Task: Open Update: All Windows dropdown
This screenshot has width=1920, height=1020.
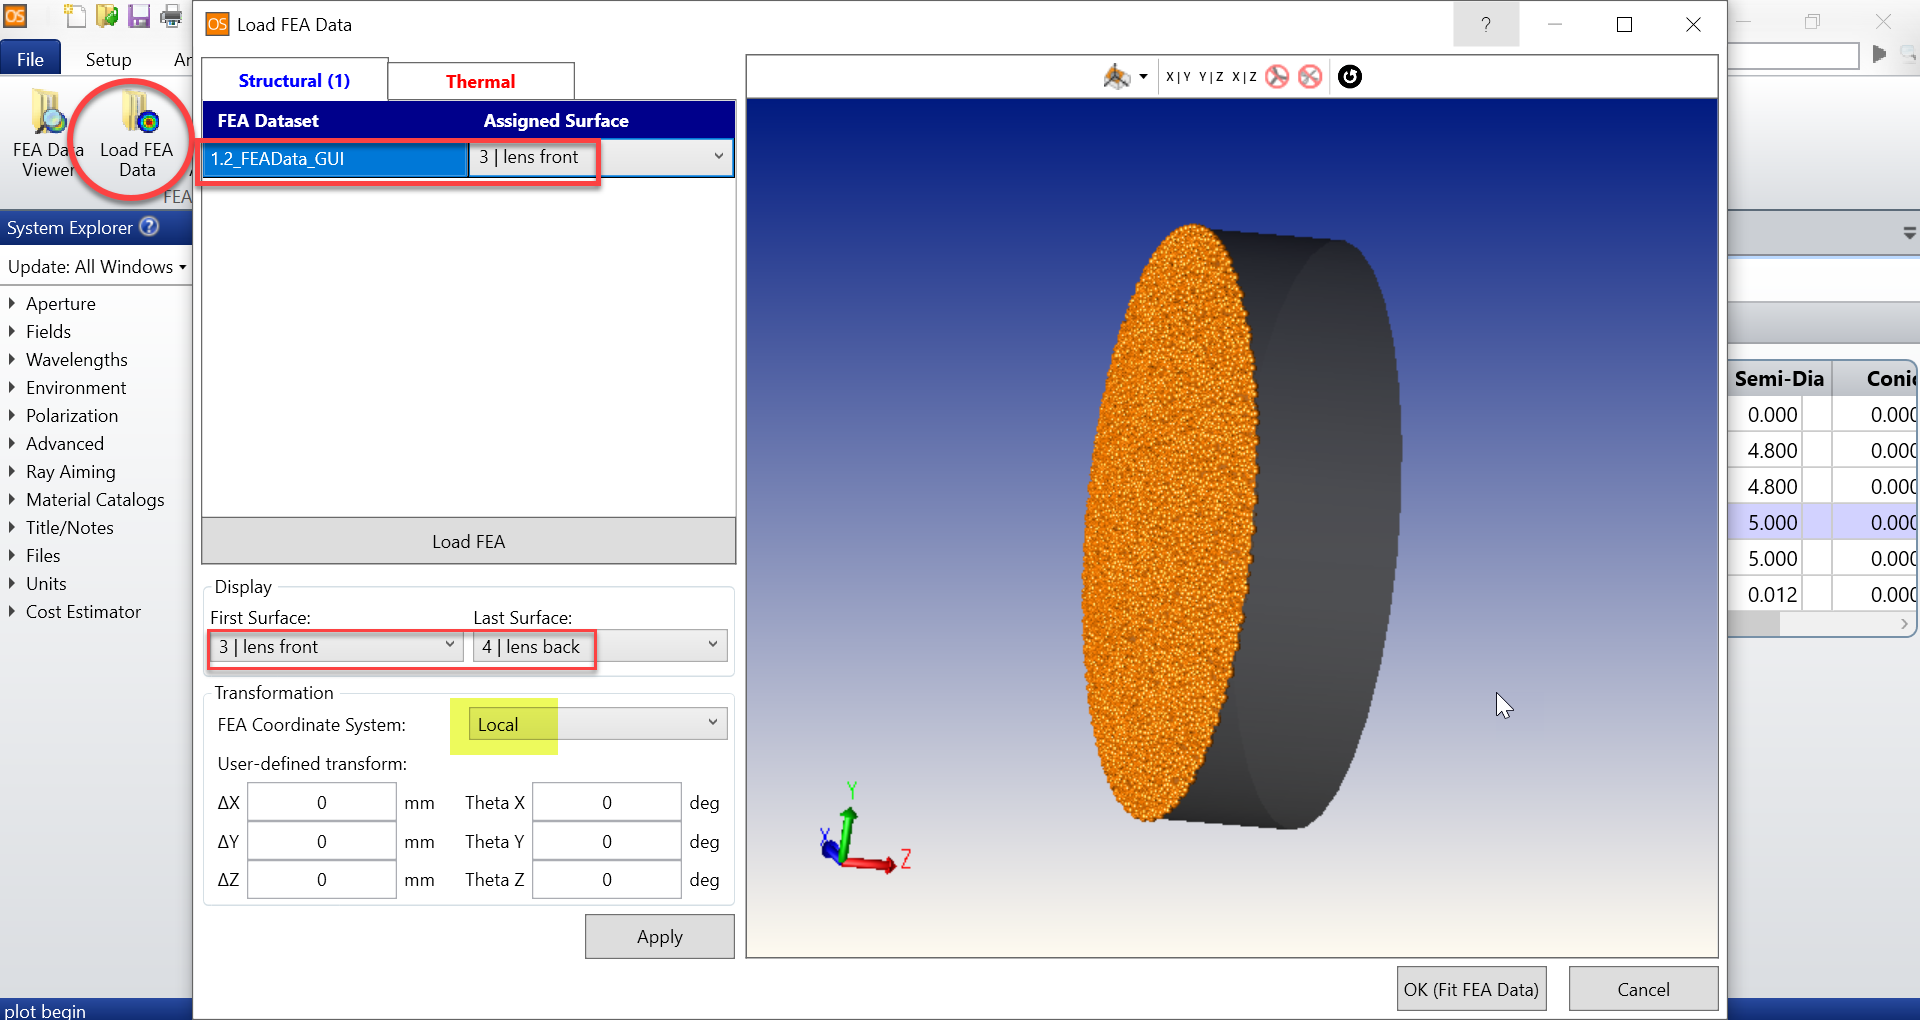Action: point(97,267)
